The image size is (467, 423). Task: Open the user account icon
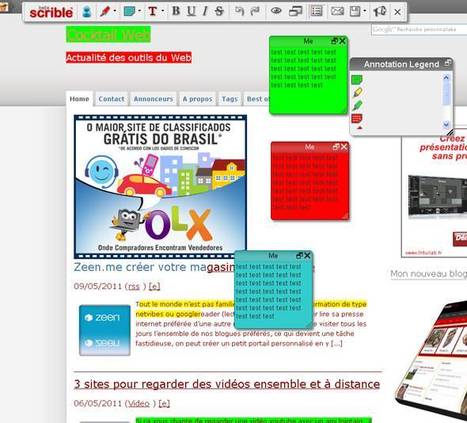87,12
